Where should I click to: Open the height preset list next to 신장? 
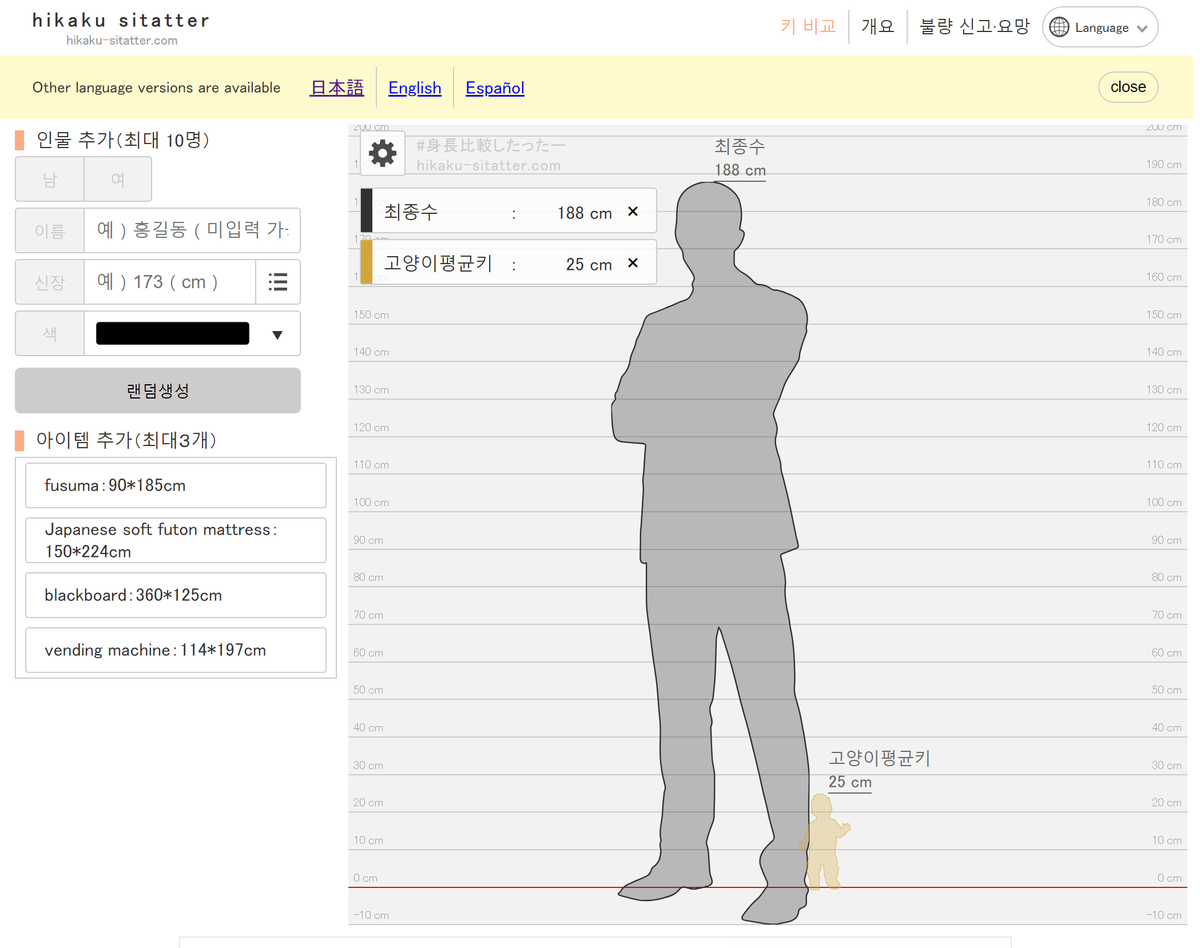[x=278, y=281]
